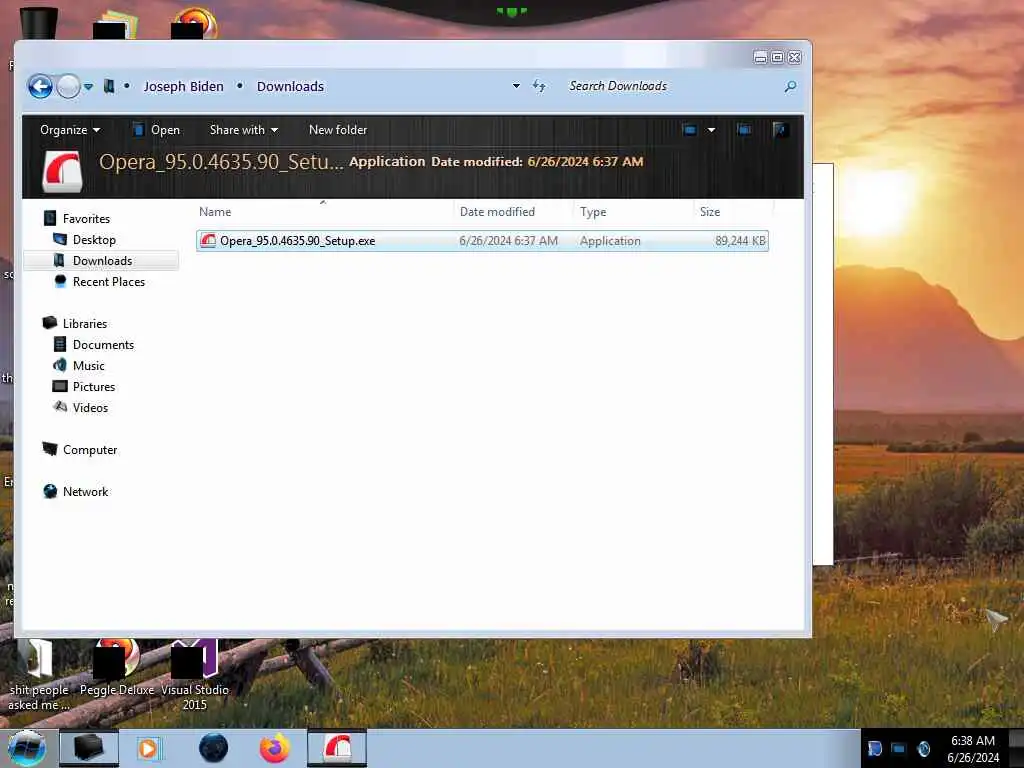The image size is (1024, 768).
Task: Open the Documents library
Action: 103,345
